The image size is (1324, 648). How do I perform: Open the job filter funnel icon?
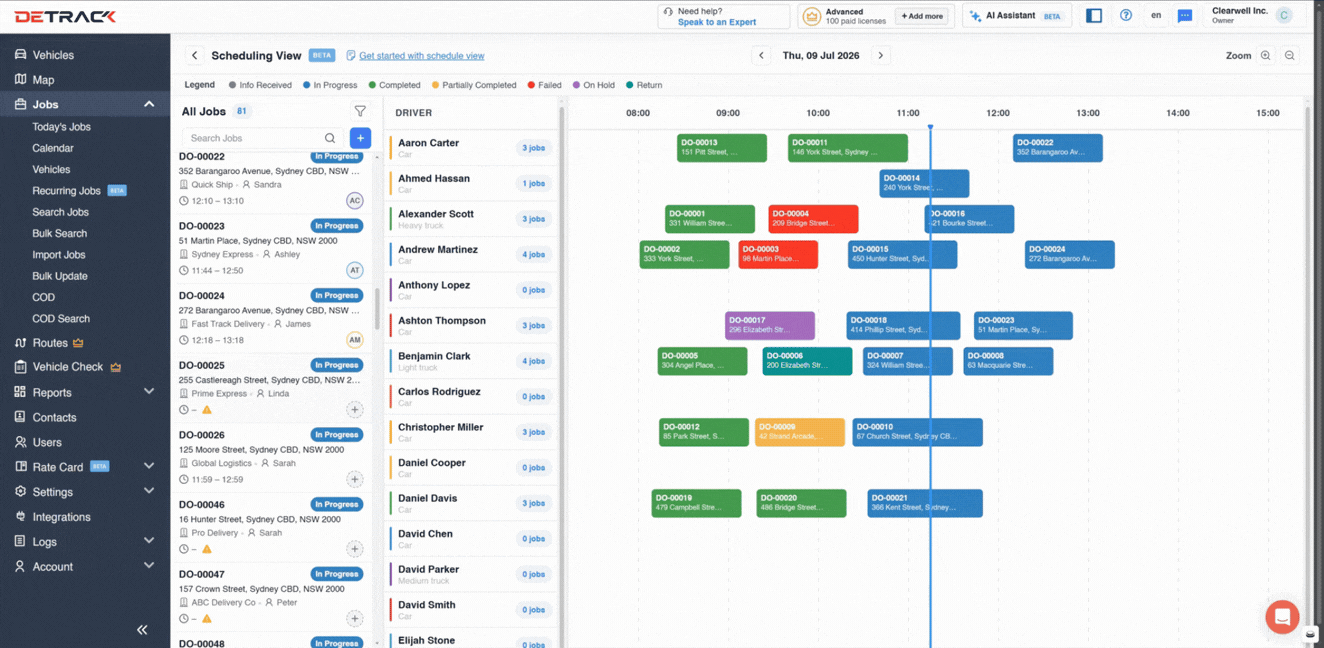click(360, 112)
